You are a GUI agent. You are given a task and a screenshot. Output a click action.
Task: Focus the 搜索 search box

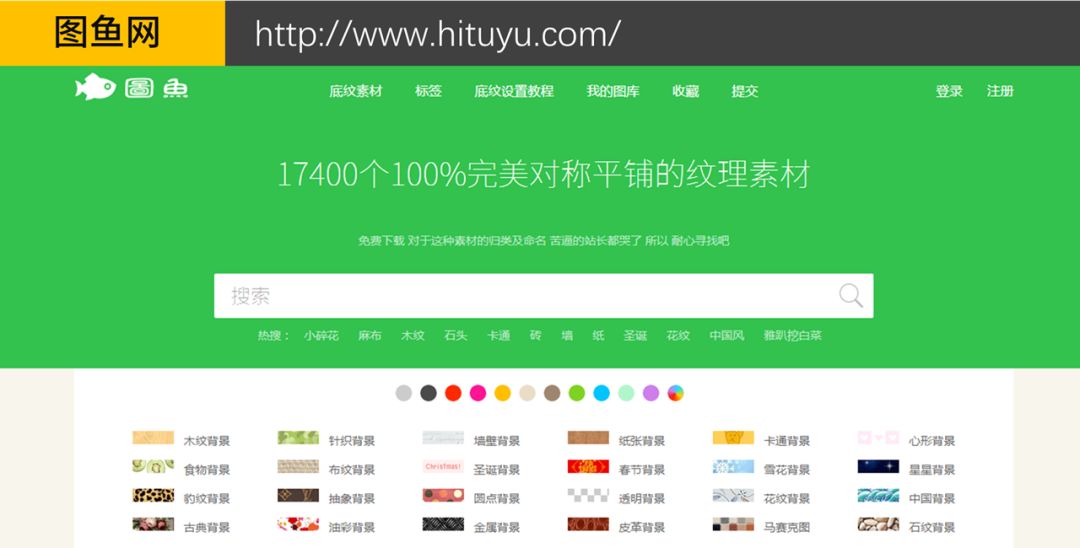(543, 296)
